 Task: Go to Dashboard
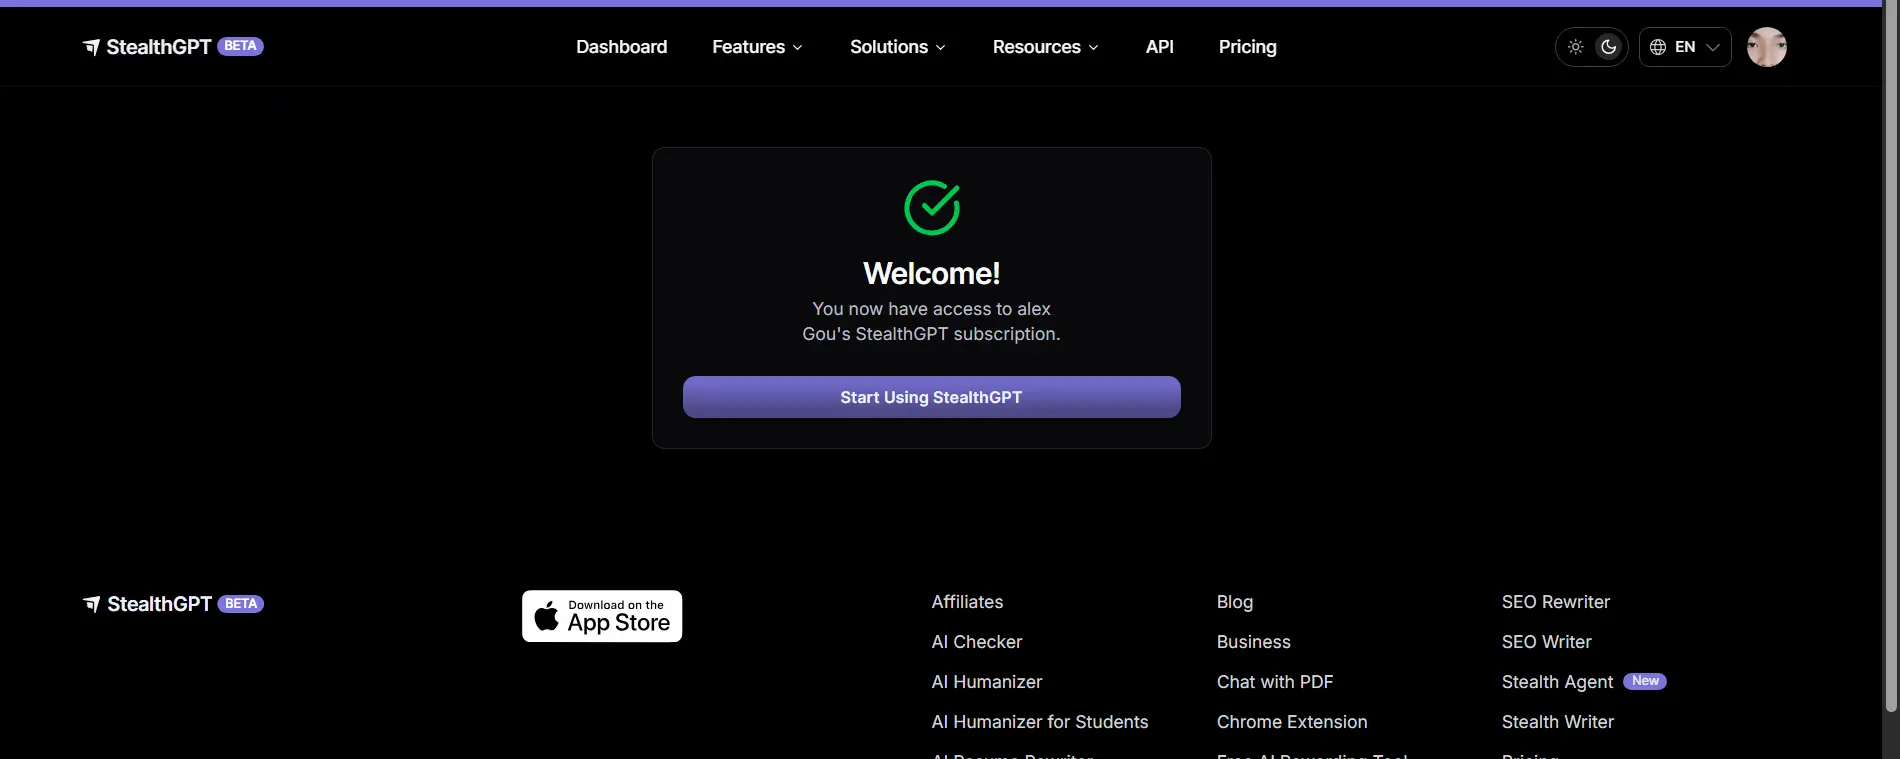pyautogui.click(x=622, y=47)
